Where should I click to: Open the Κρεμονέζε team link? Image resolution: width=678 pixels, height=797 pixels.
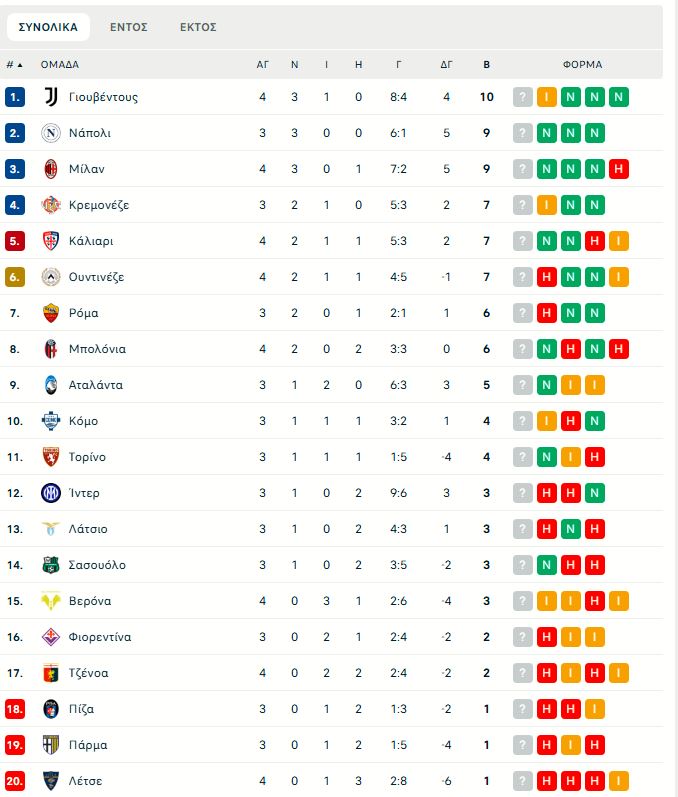99,205
